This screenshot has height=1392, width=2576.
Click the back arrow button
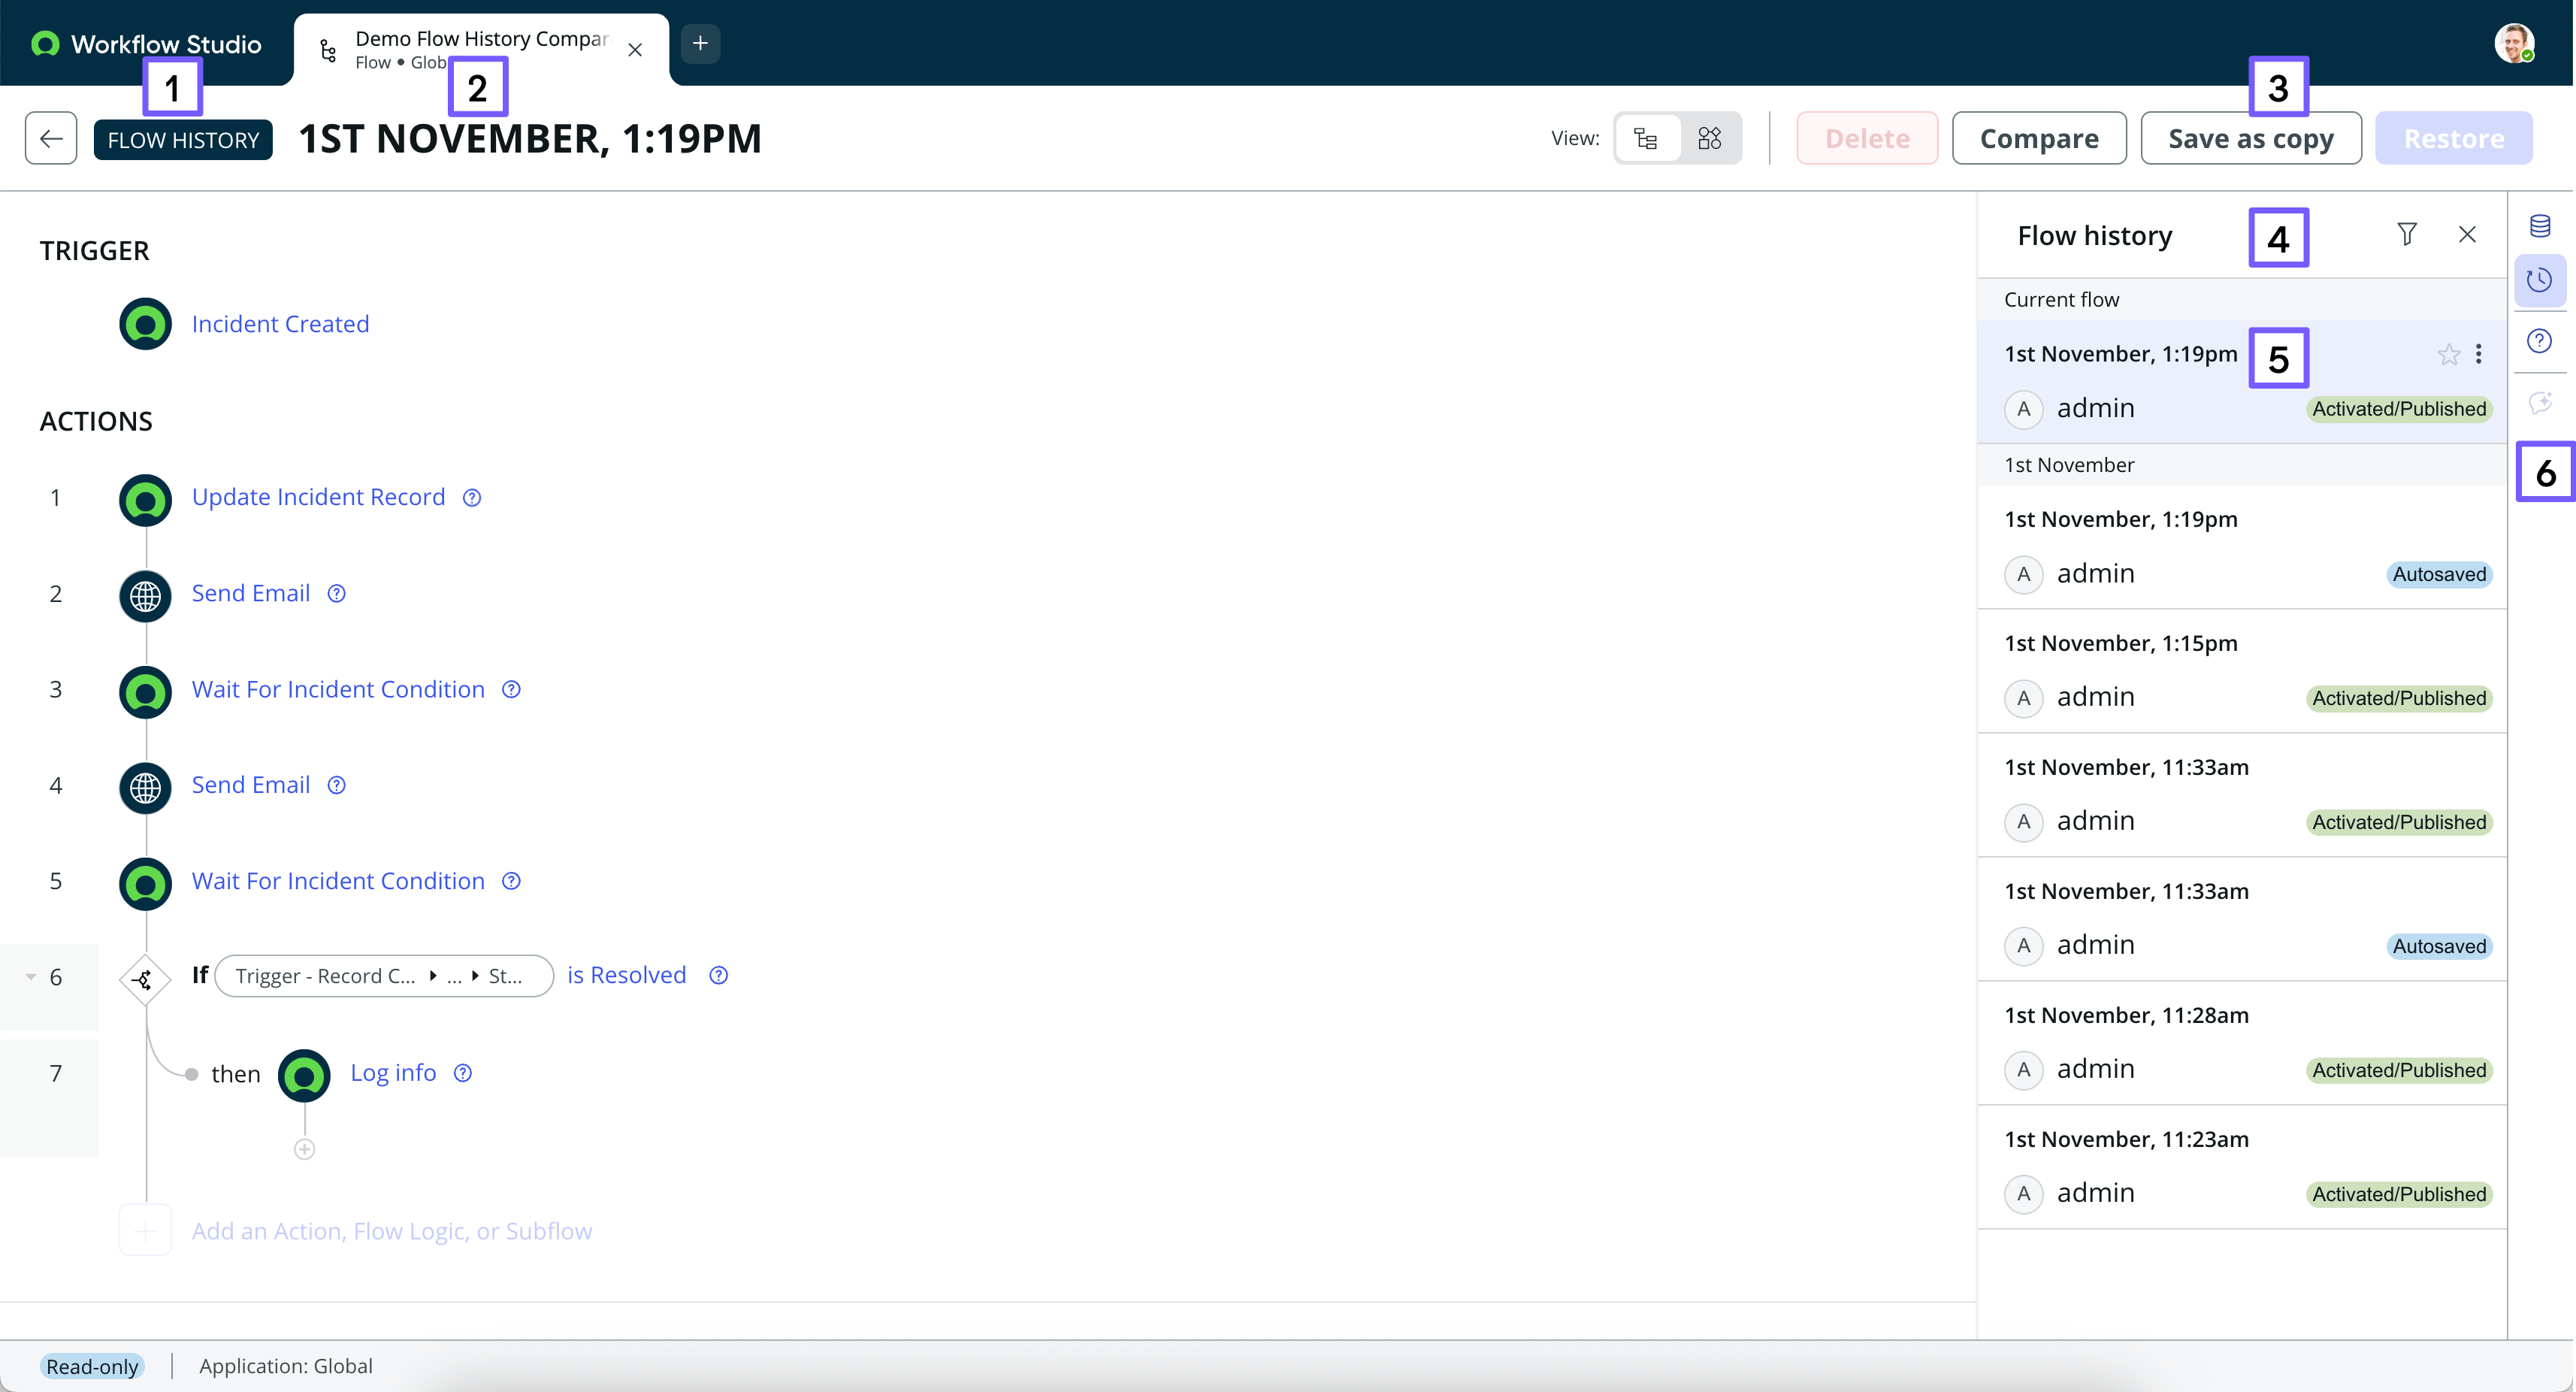pyautogui.click(x=51, y=138)
